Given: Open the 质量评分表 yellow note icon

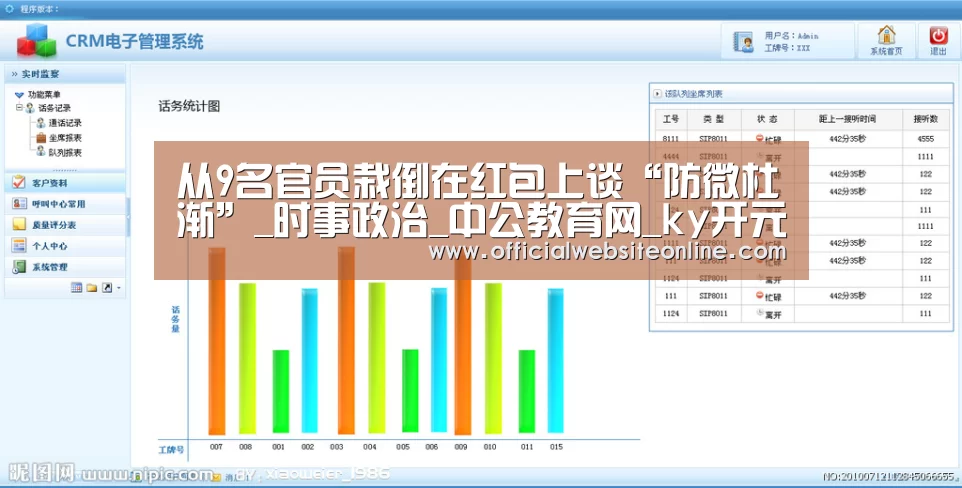Looking at the screenshot, I should [19, 224].
